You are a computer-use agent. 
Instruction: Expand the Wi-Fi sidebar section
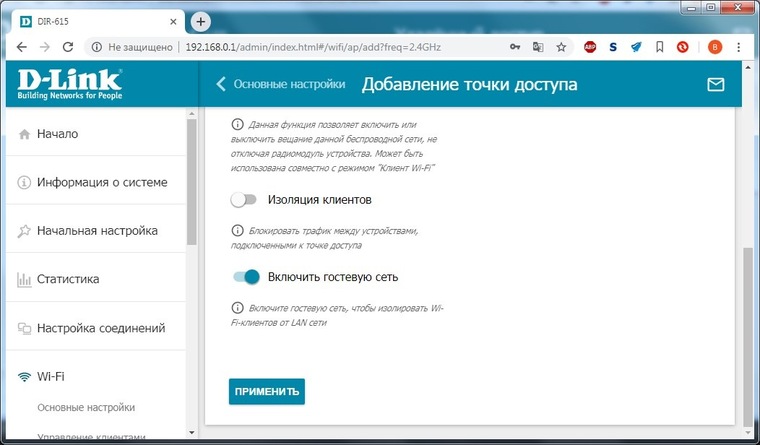(x=58, y=377)
